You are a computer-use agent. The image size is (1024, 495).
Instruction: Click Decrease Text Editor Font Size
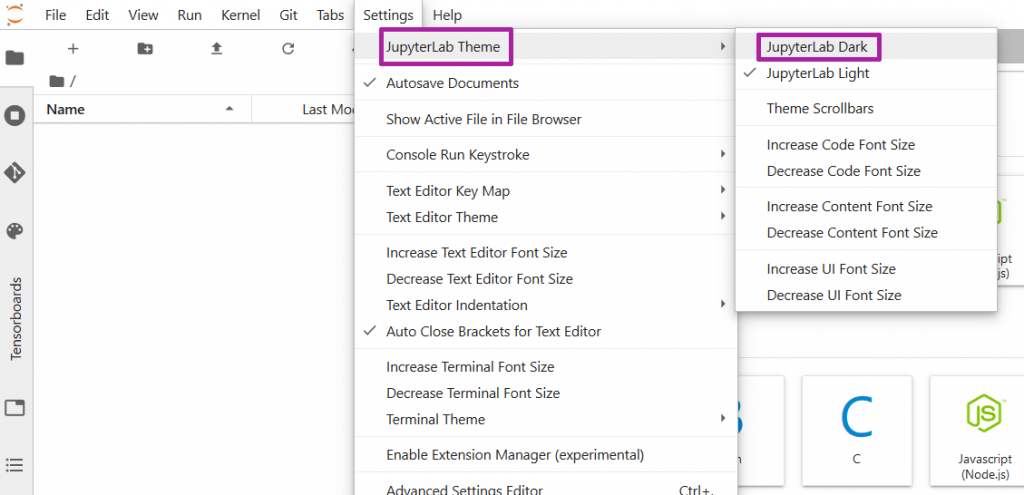pos(546,279)
